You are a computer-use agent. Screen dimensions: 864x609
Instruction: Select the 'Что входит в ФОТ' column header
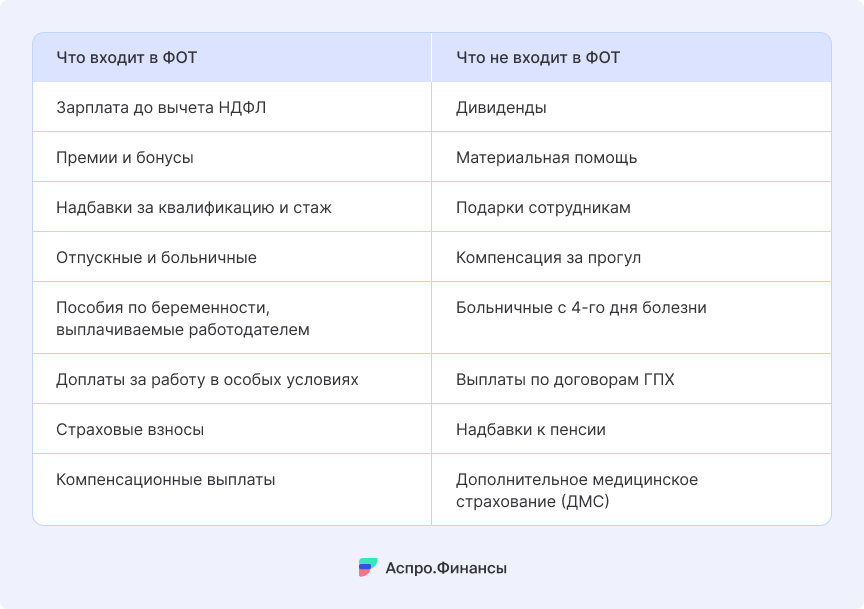[x=232, y=57]
